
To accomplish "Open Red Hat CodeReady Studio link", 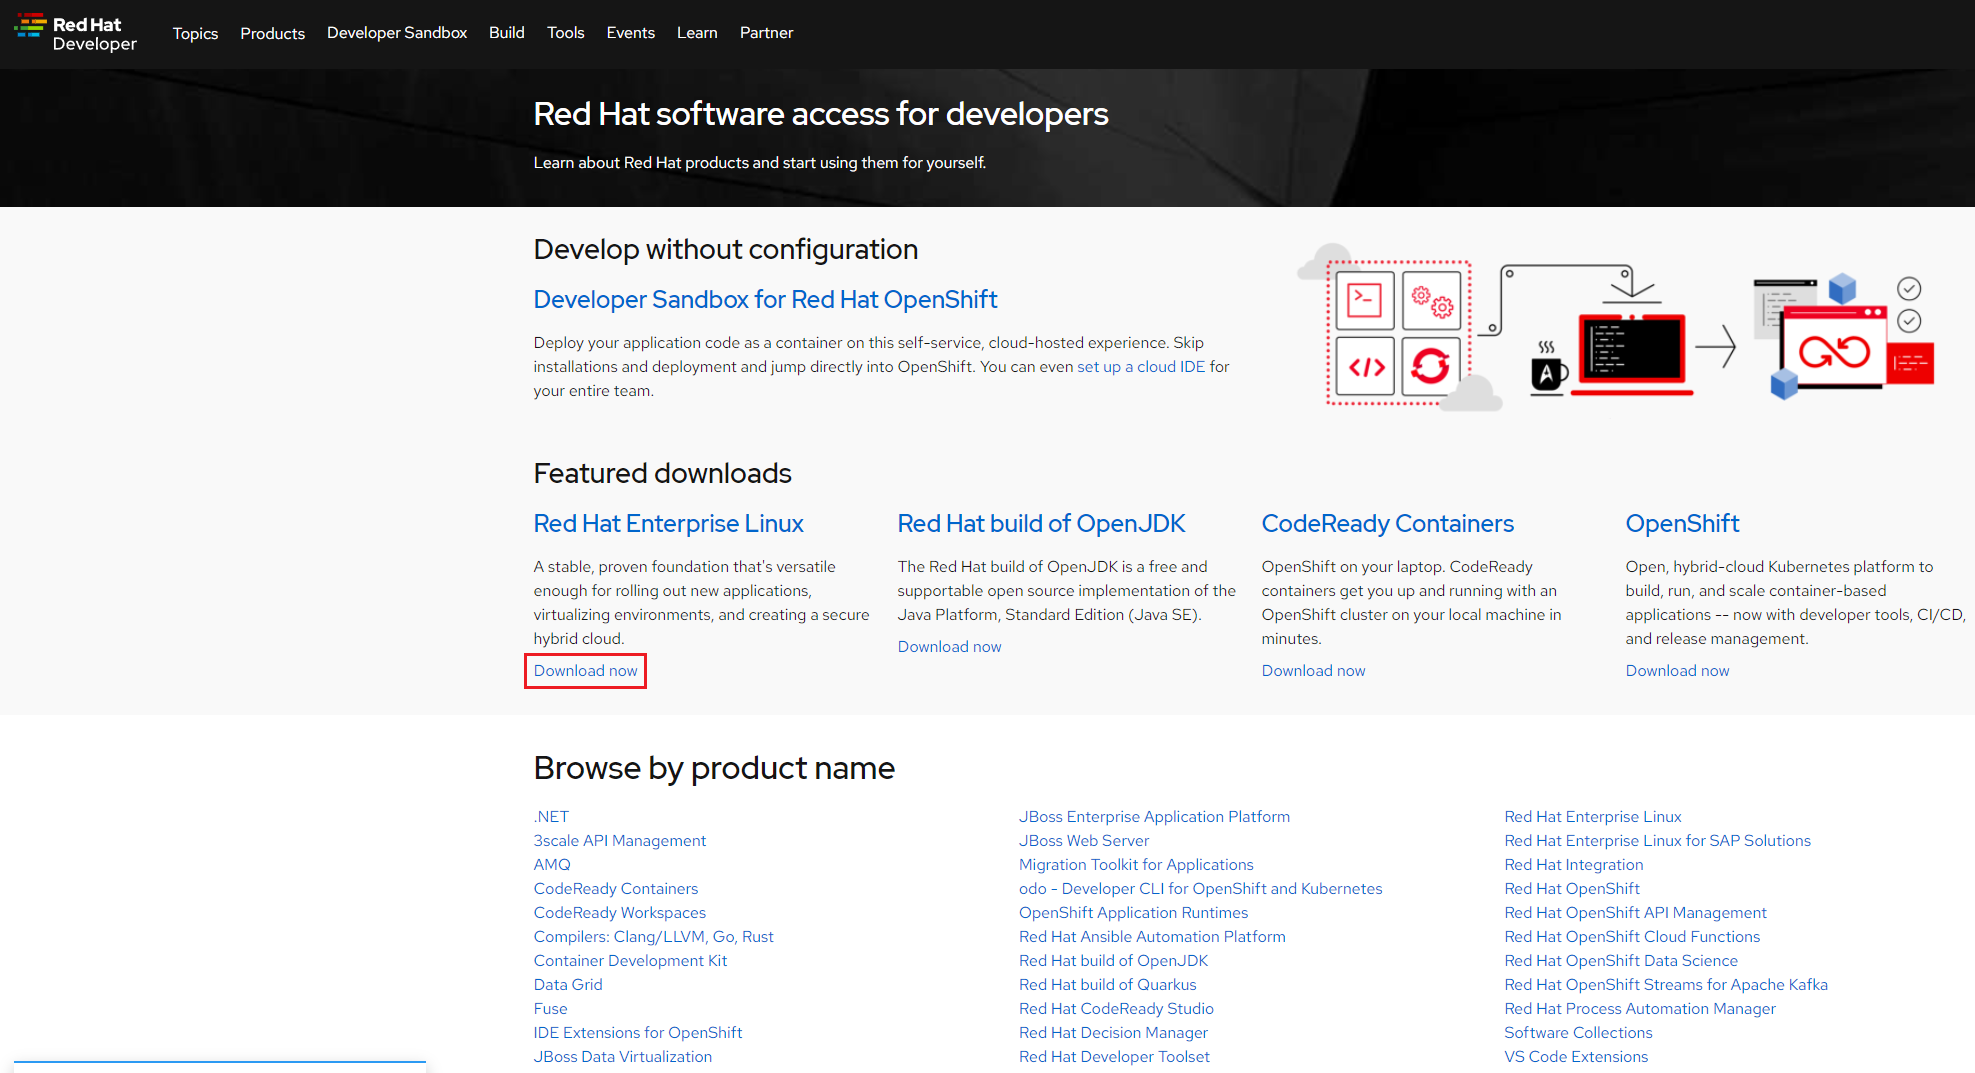I will (x=1116, y=1009).
